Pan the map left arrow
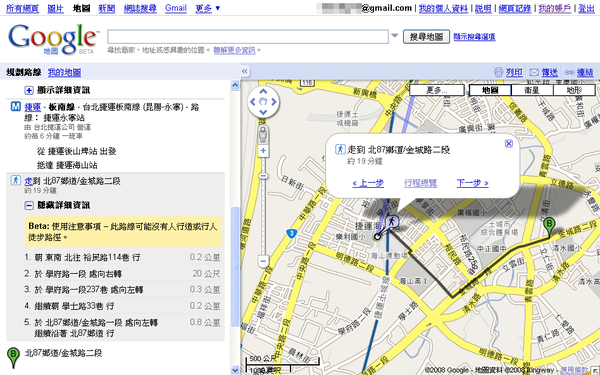The height and width of the screenshot is (375, 600). click(x=253, y=102)
